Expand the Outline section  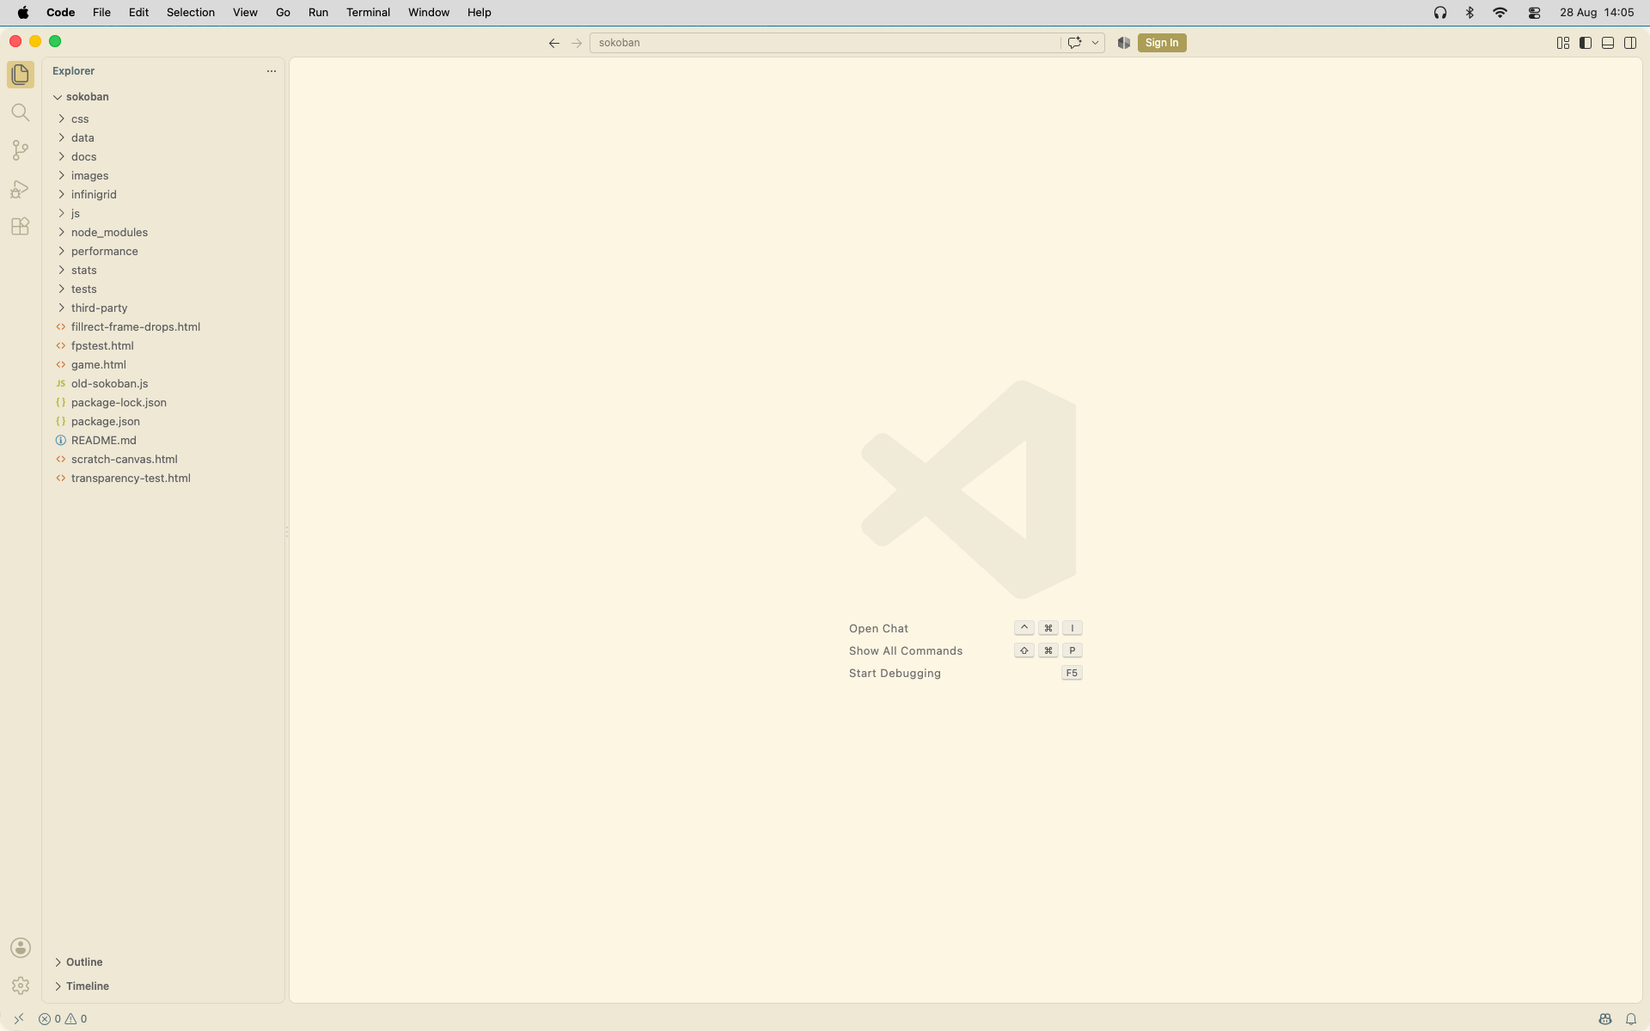[x=163, y=962]
